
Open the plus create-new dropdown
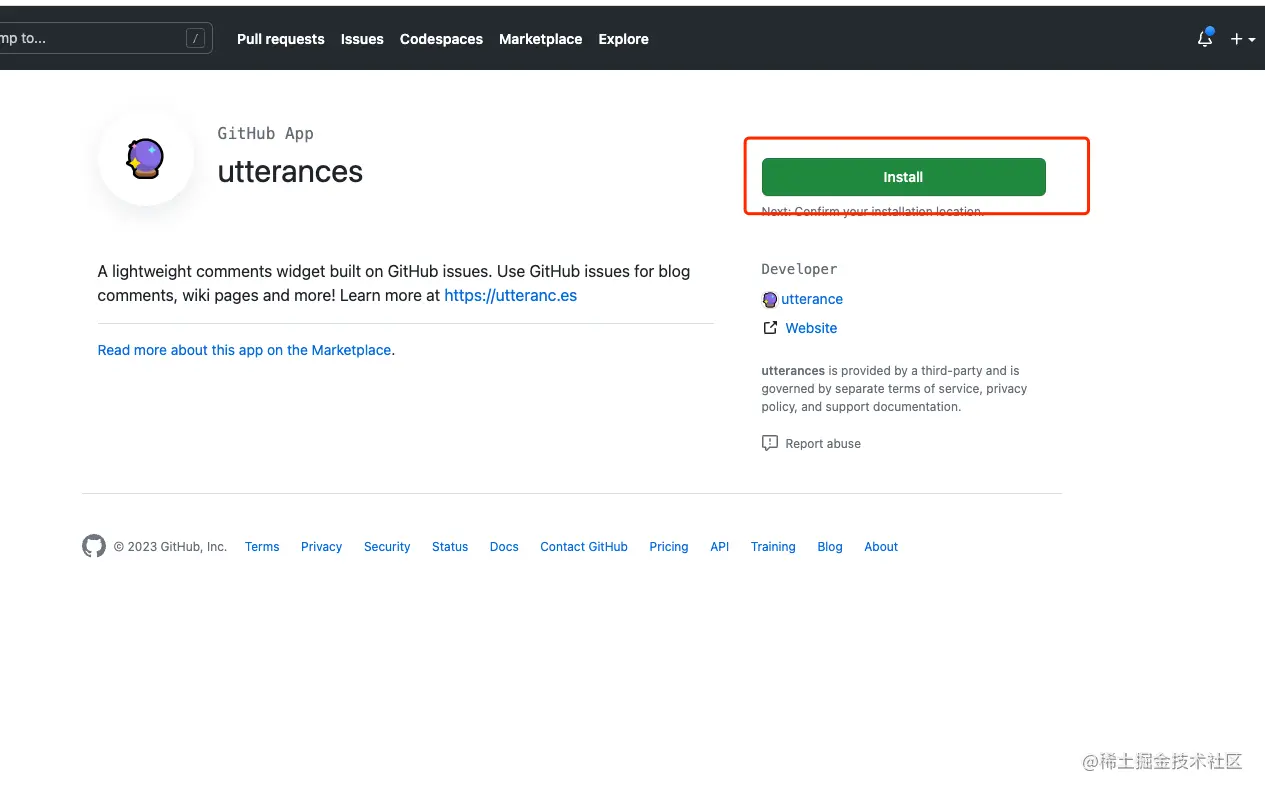click(1242, 39)
